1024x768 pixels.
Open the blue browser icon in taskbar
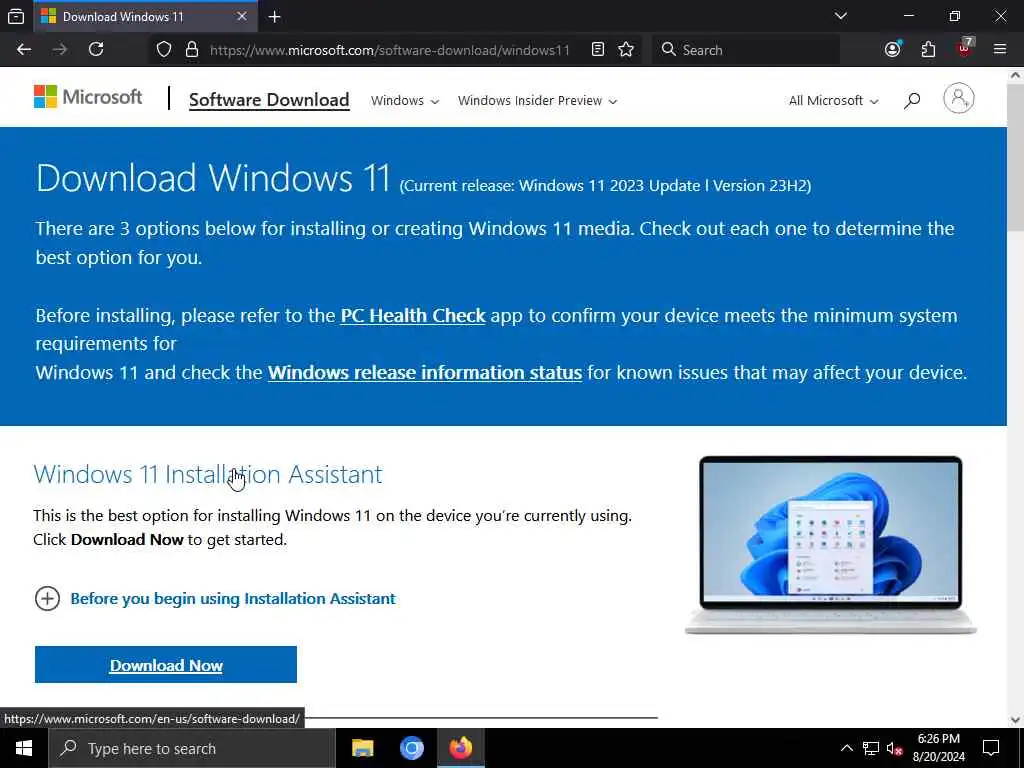click(411, 748)
